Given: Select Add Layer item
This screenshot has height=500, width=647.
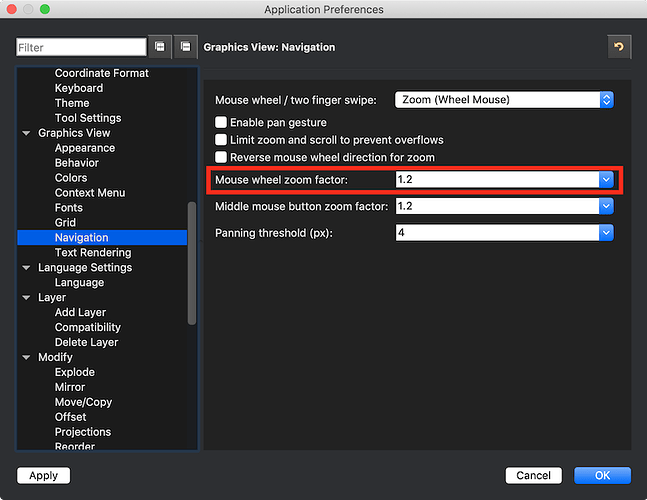Looking at the screenshot, I should point(80,312).
